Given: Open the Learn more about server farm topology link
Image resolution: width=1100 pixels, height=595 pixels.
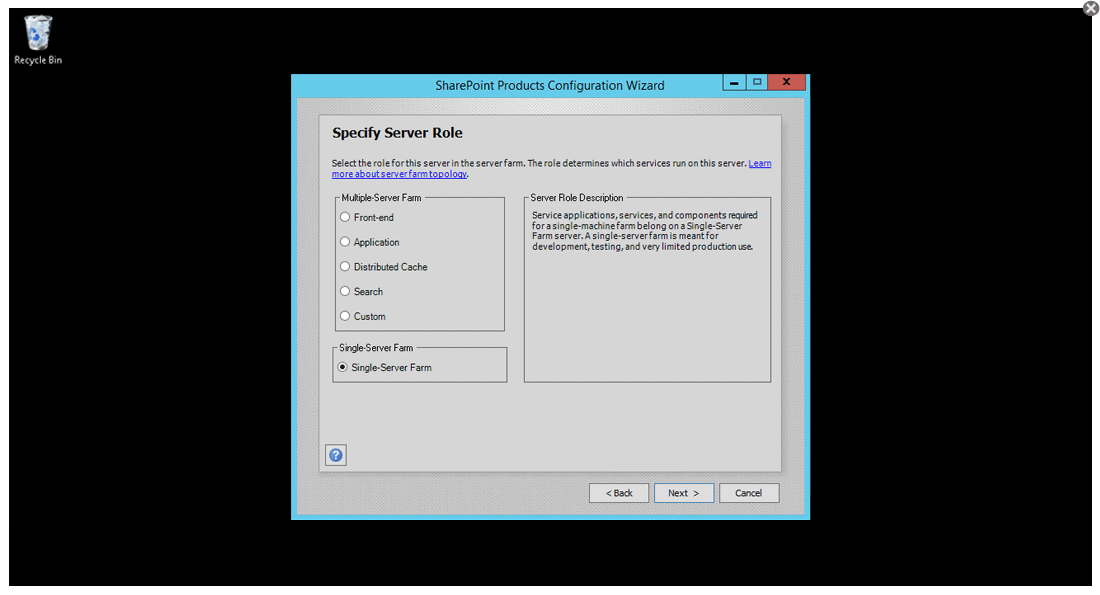Looking at the screenshot, I should [400, 174].
